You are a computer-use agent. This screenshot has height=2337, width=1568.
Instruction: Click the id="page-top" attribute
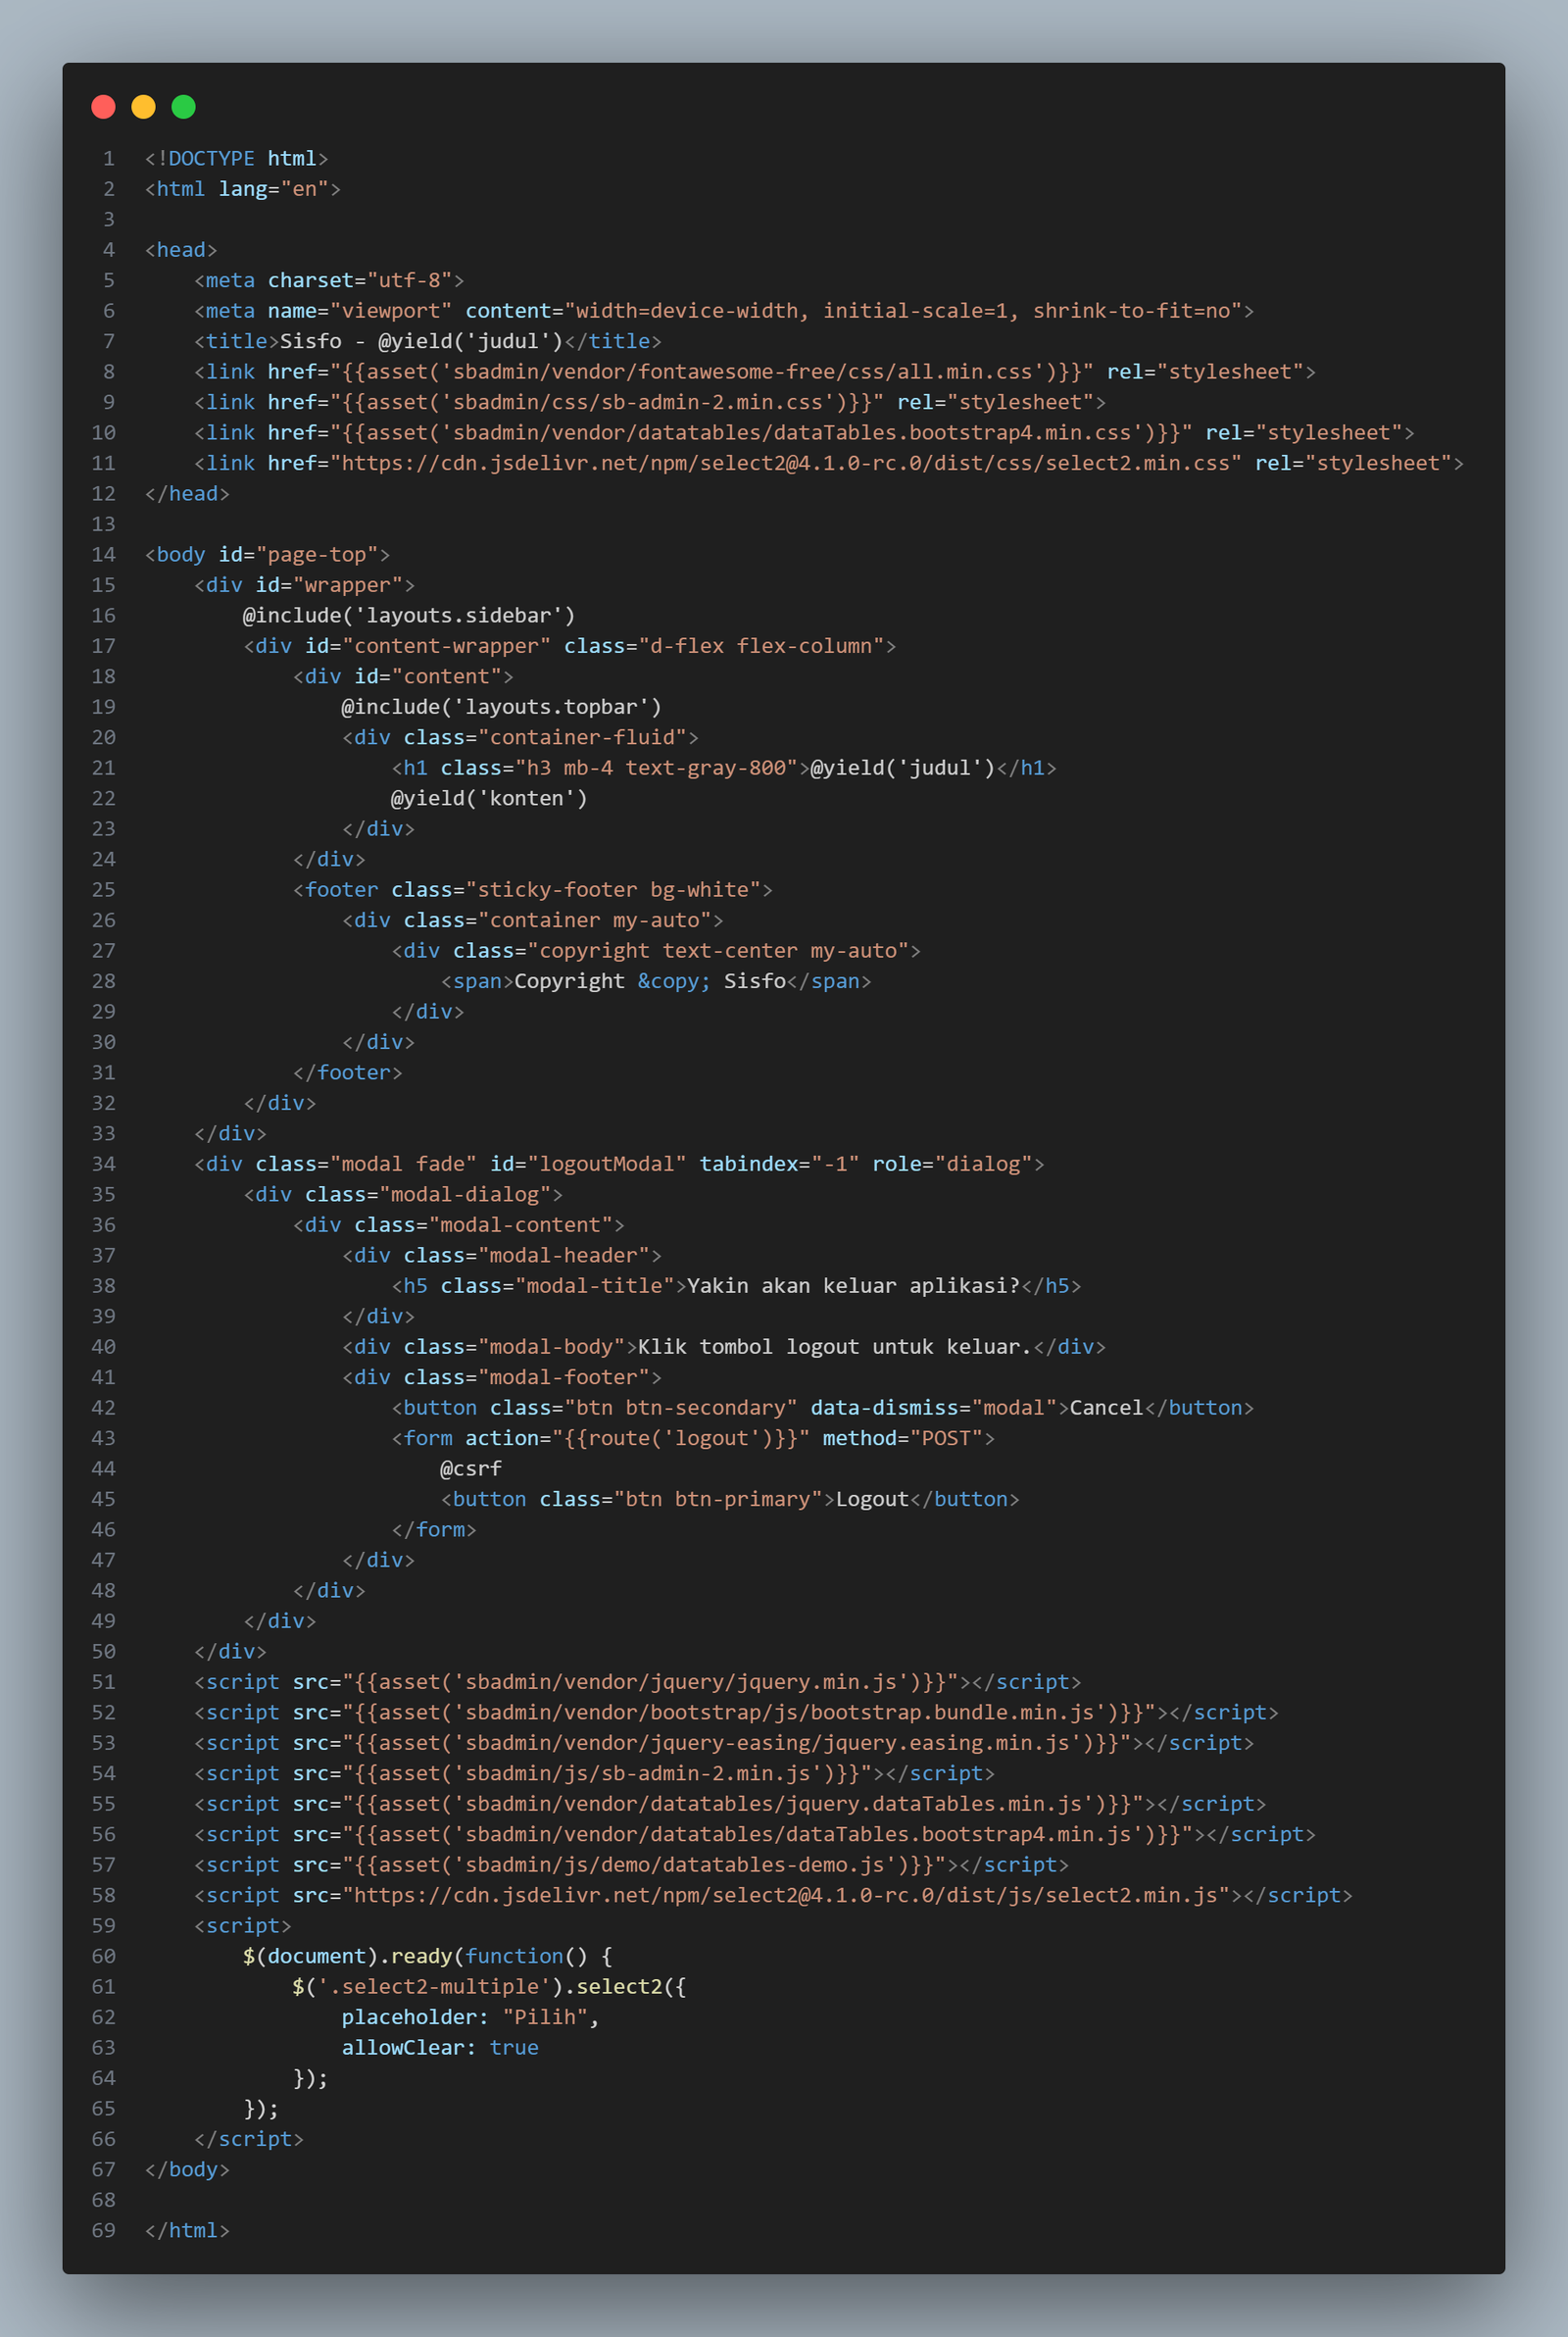tap(299, 555)
